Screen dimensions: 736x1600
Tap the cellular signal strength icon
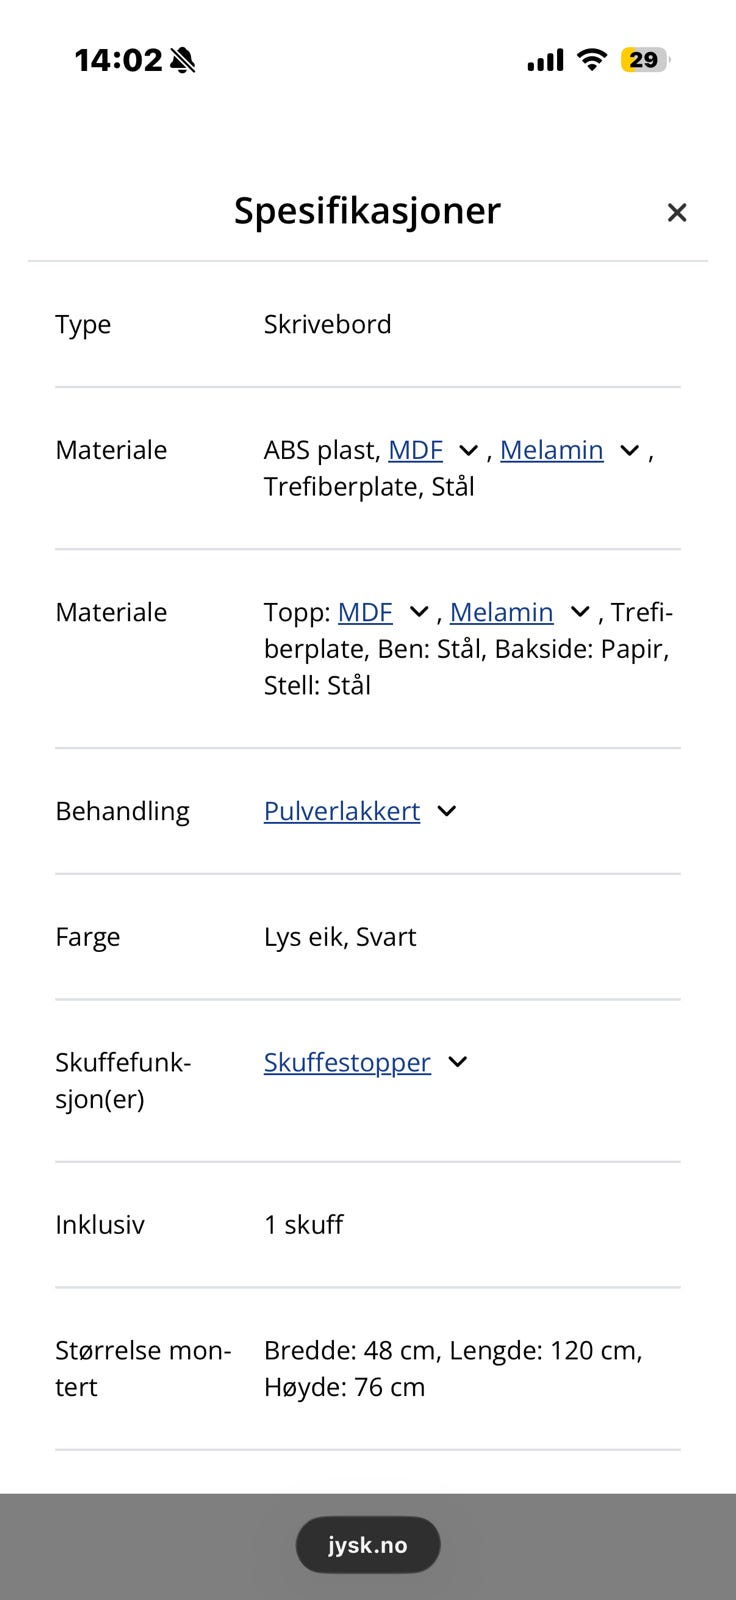543,60
